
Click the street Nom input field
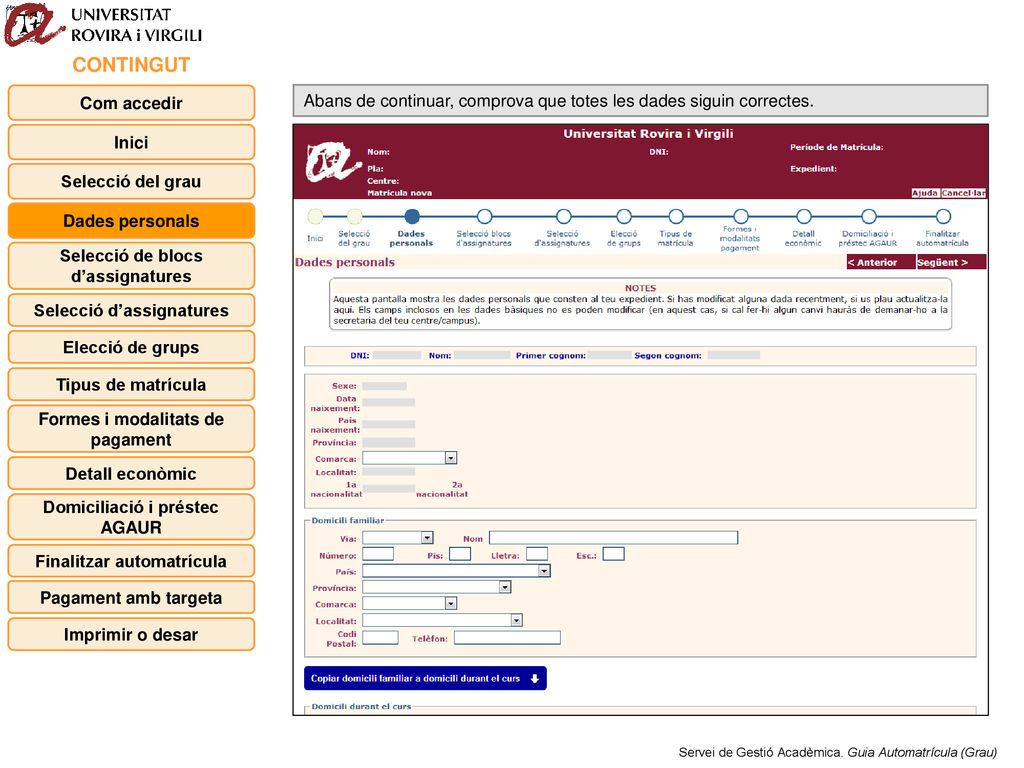pyautogui.click(x=613, y=537)
